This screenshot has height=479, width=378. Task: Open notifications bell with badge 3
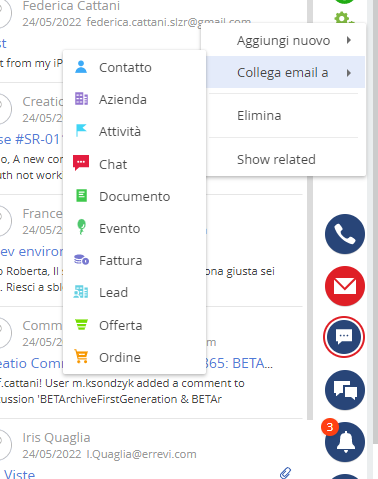(x=345, y=442)
